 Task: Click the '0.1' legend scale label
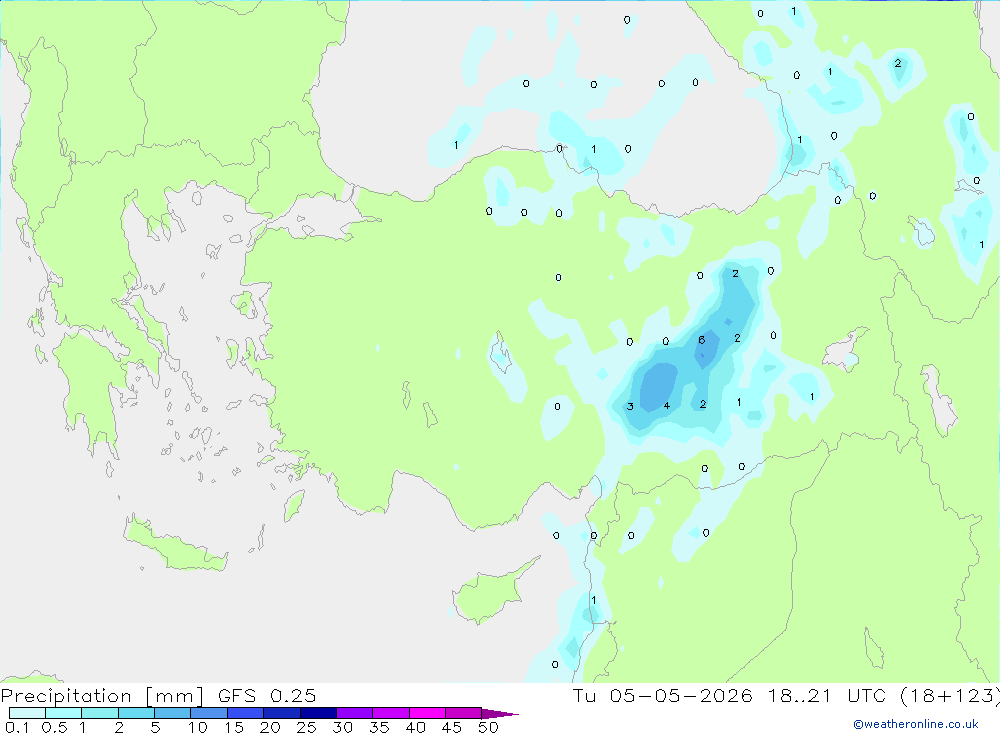pyautogui.click(x=17, y=727)
